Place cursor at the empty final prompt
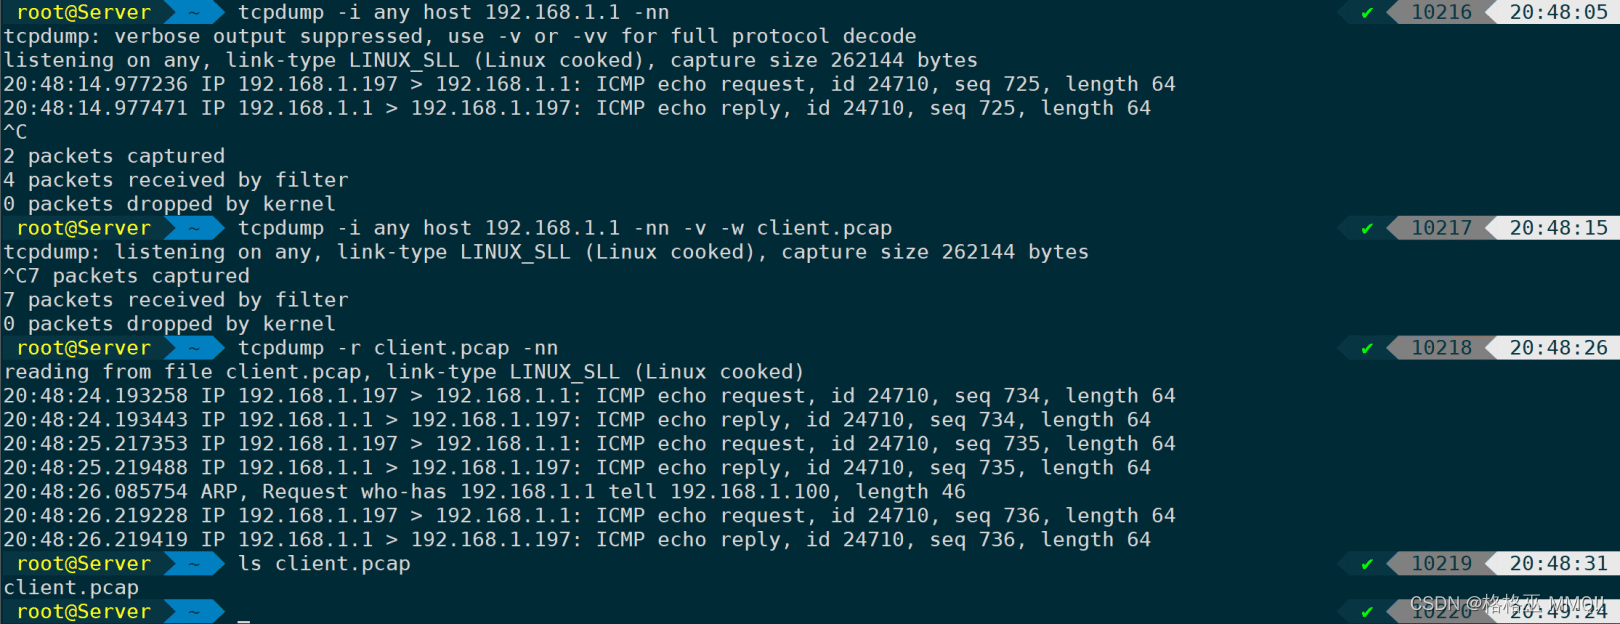1620x624 pixels. (244, 612)
